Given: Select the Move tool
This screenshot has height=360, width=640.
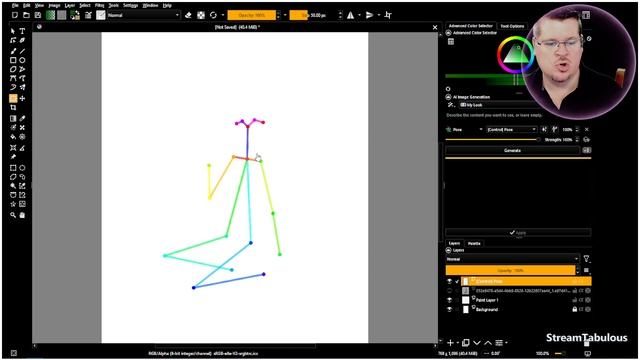Looking at the screenshot, I should [x=22, y=98].
